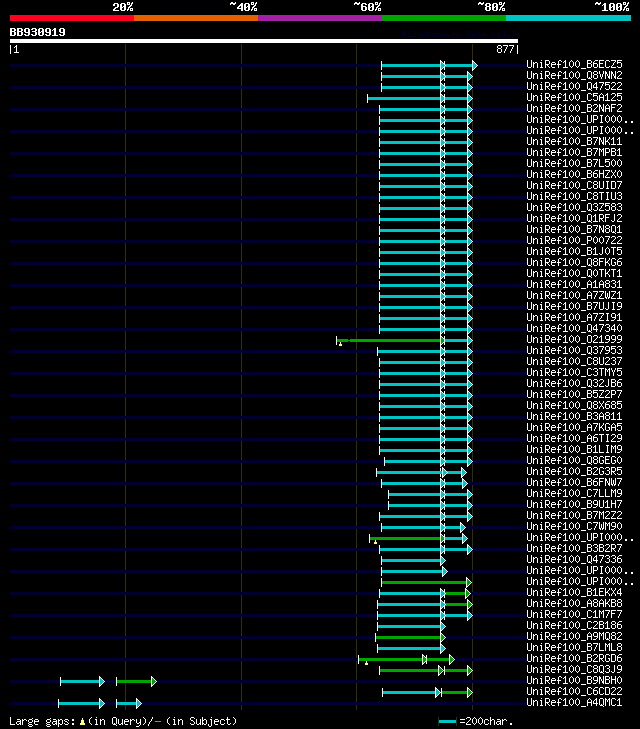Select the UniRef100_Q0TKT1 label

(574, 273)
